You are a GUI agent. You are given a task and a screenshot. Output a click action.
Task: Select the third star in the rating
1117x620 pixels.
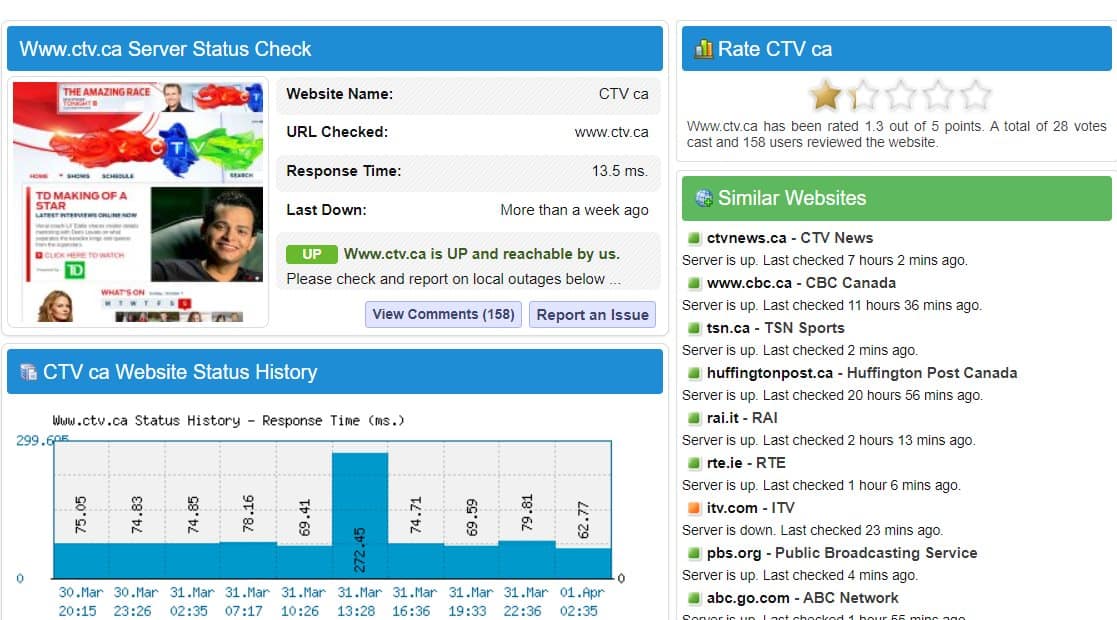900,96
